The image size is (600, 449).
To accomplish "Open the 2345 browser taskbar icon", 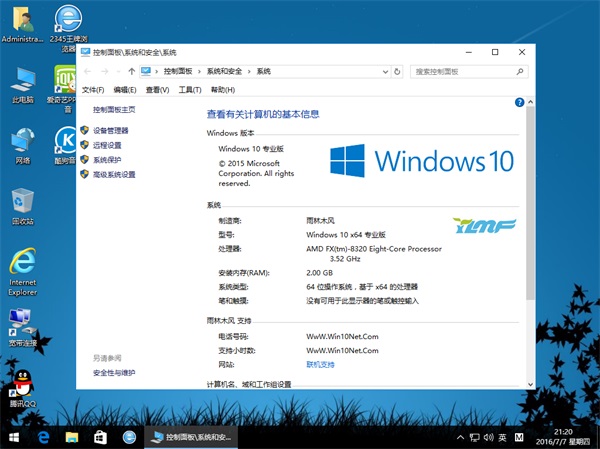I will click(129, 438).
